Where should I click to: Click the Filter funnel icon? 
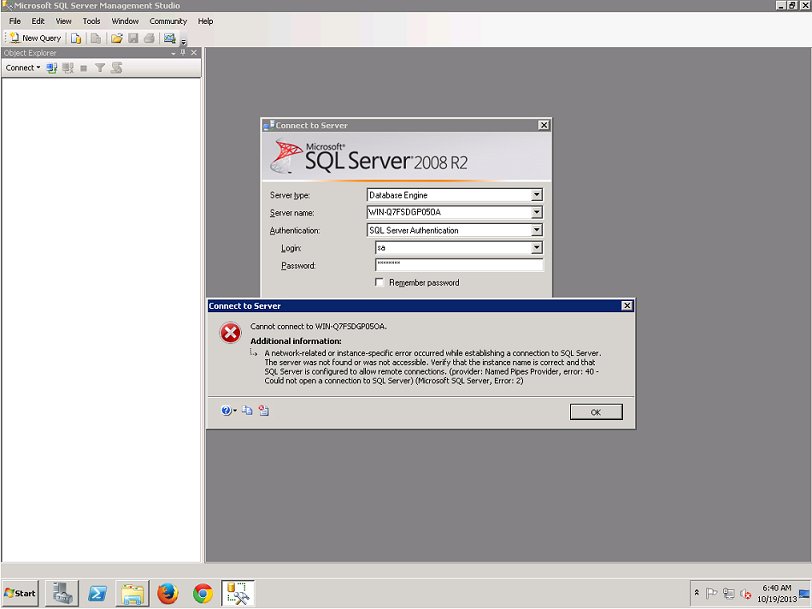coord(100,68)
